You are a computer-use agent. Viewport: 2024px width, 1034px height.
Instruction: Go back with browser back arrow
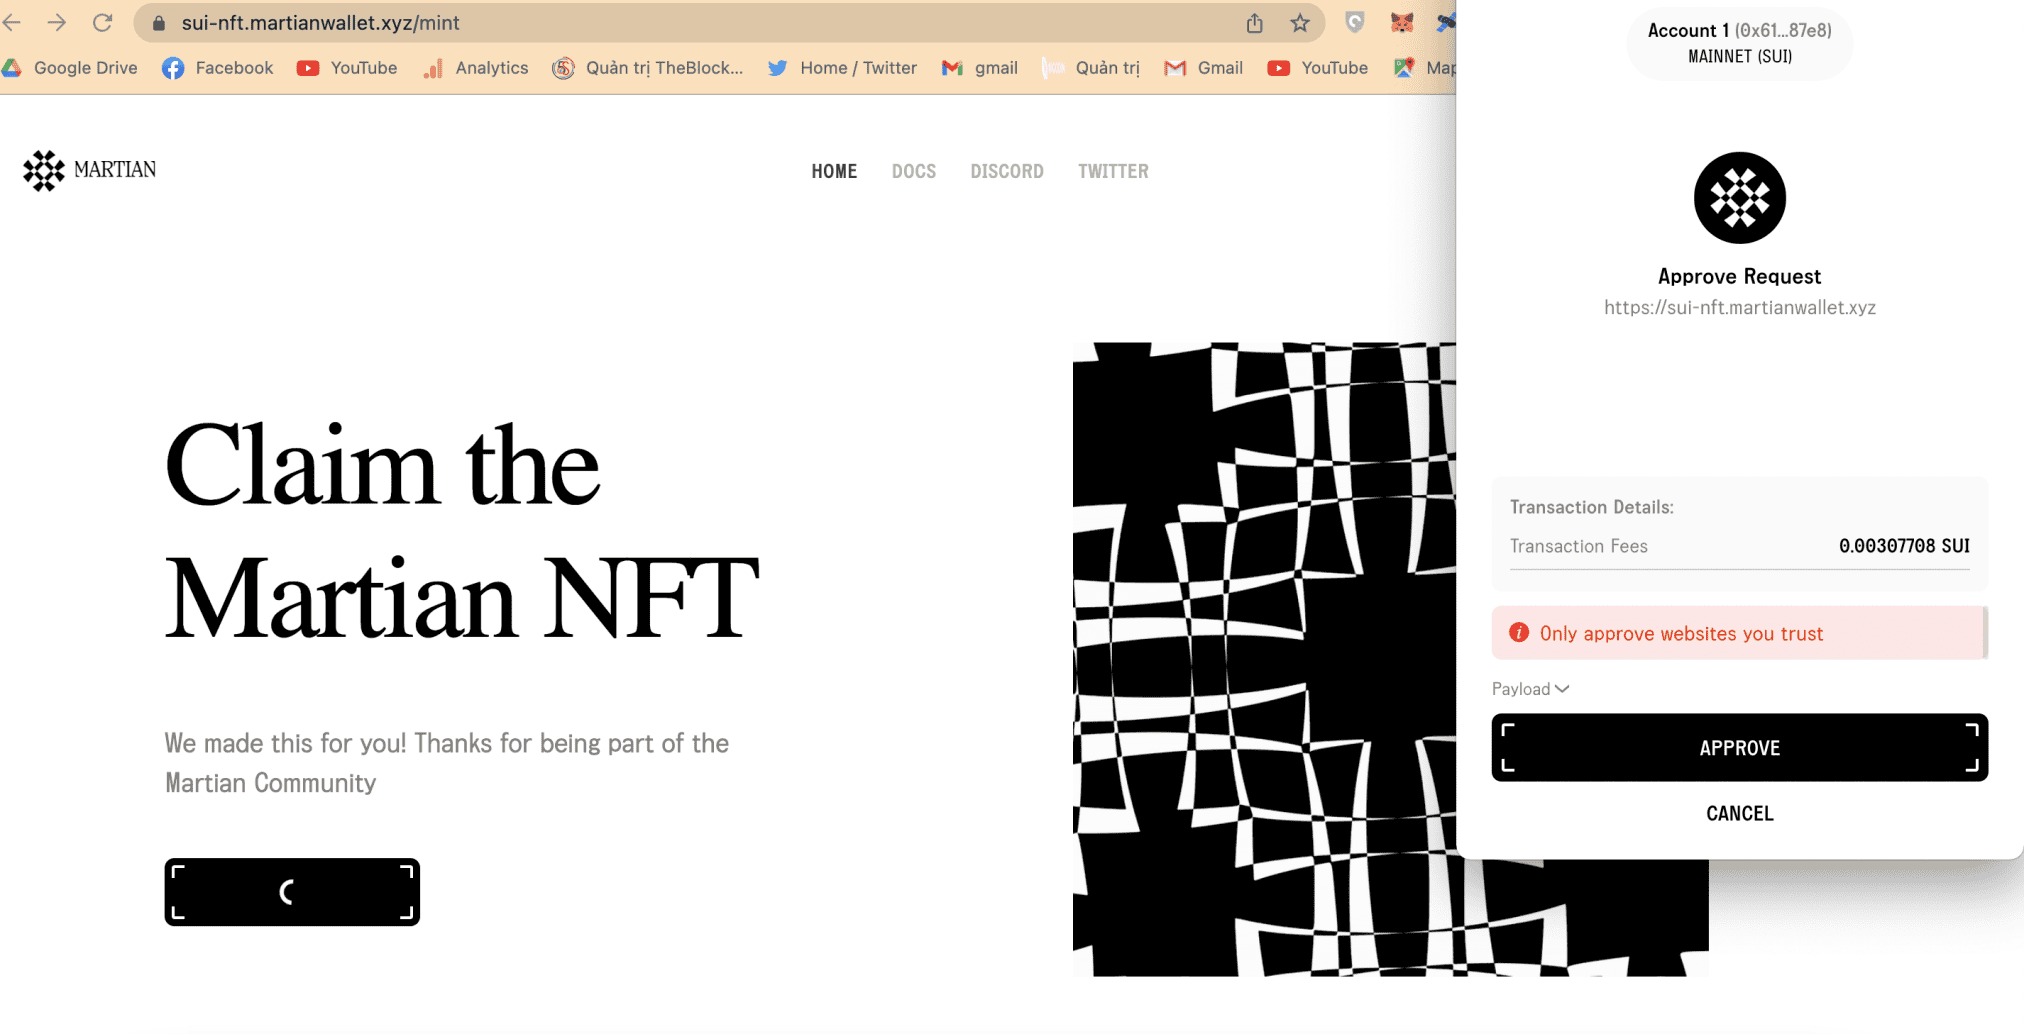[x=12, y=23]
